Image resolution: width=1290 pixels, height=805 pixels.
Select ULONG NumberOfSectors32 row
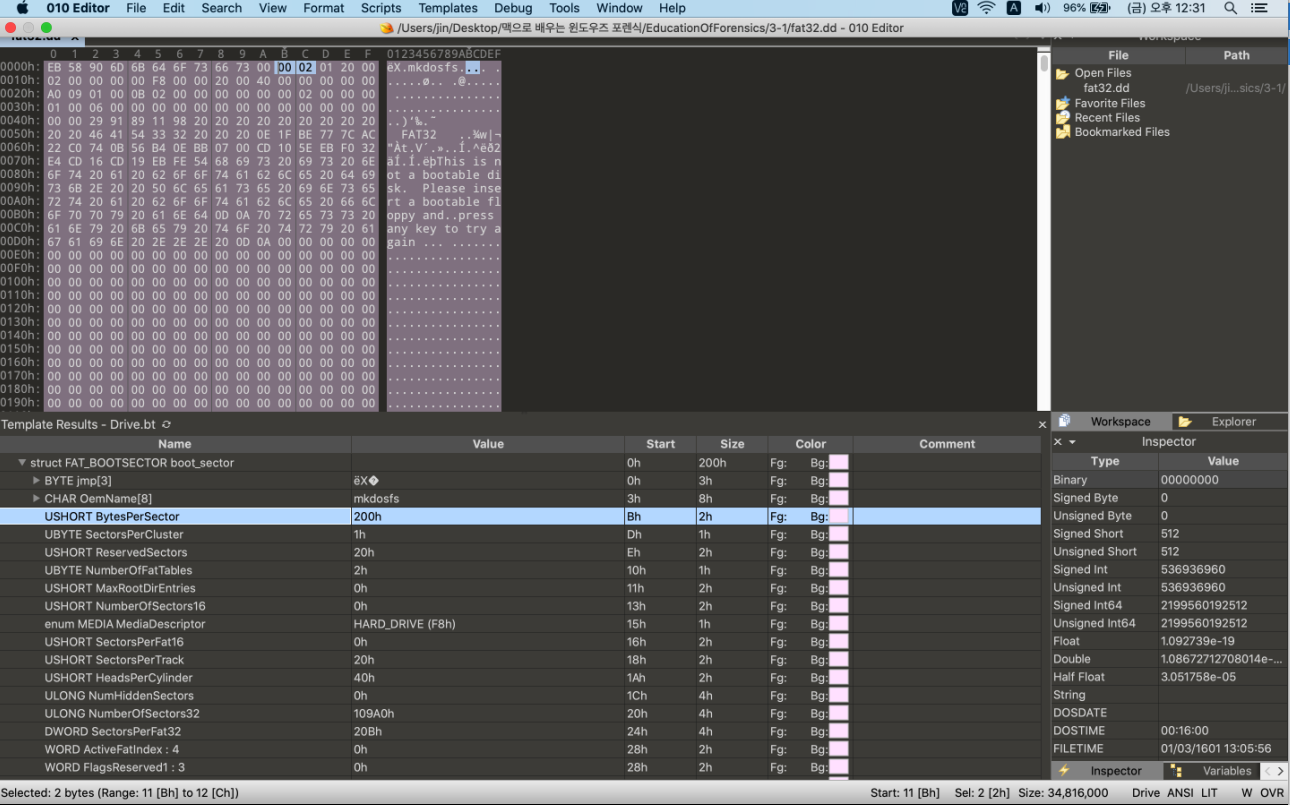(520, 714)
